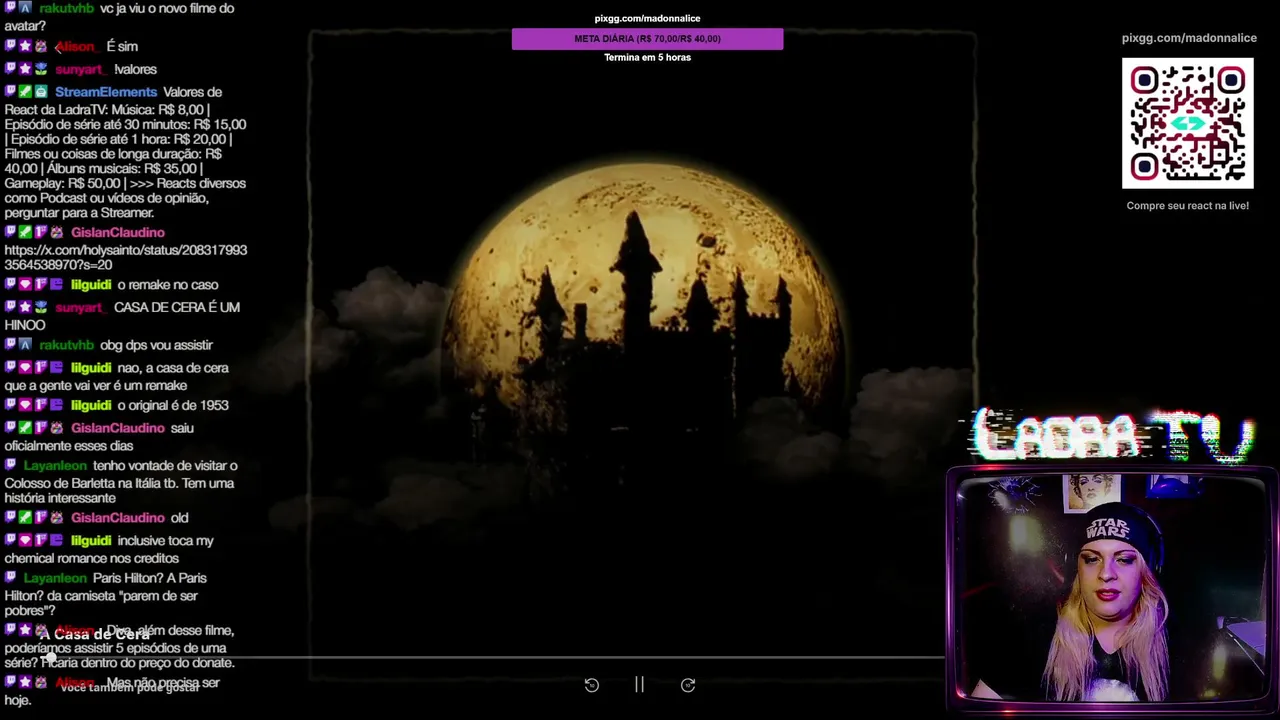Click the 'Compre seu react na live!' caption
This screenshot has height=720, width=1280.
pos(1188,206)
